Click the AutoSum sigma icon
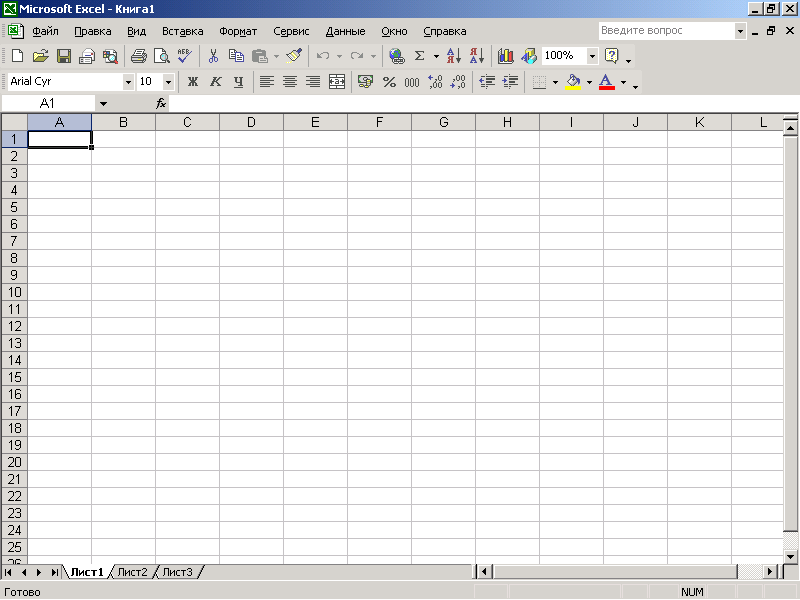 click(x=419, y=56)
